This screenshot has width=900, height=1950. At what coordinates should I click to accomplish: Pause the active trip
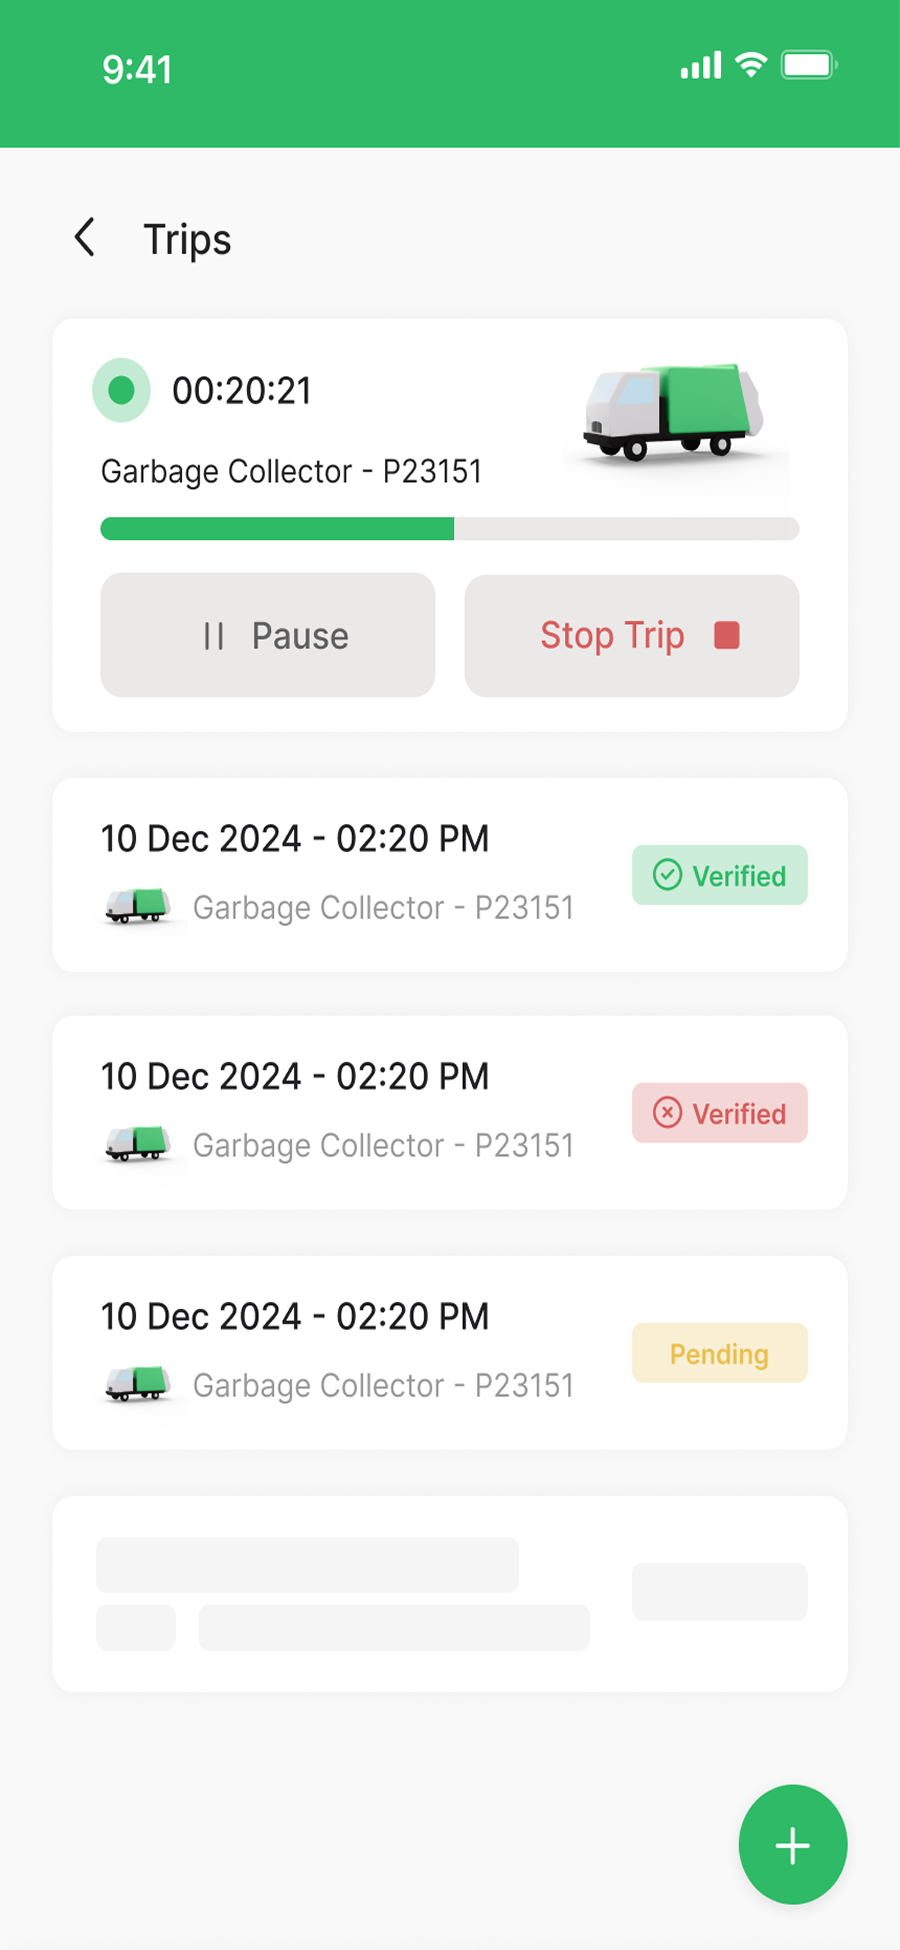tap(268, 636)
